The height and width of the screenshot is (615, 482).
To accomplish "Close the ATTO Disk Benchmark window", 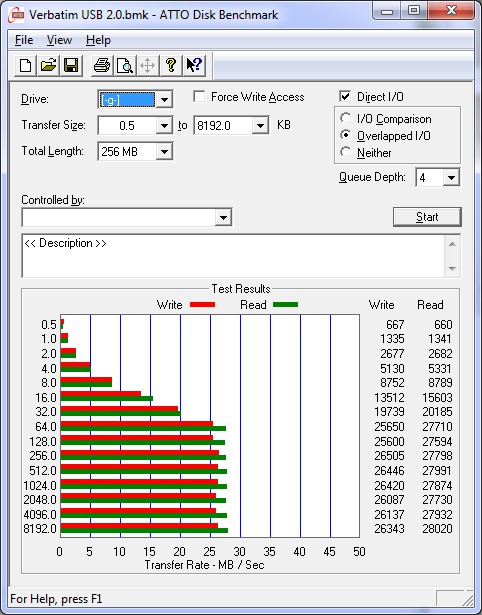I will tap(451, 11).
